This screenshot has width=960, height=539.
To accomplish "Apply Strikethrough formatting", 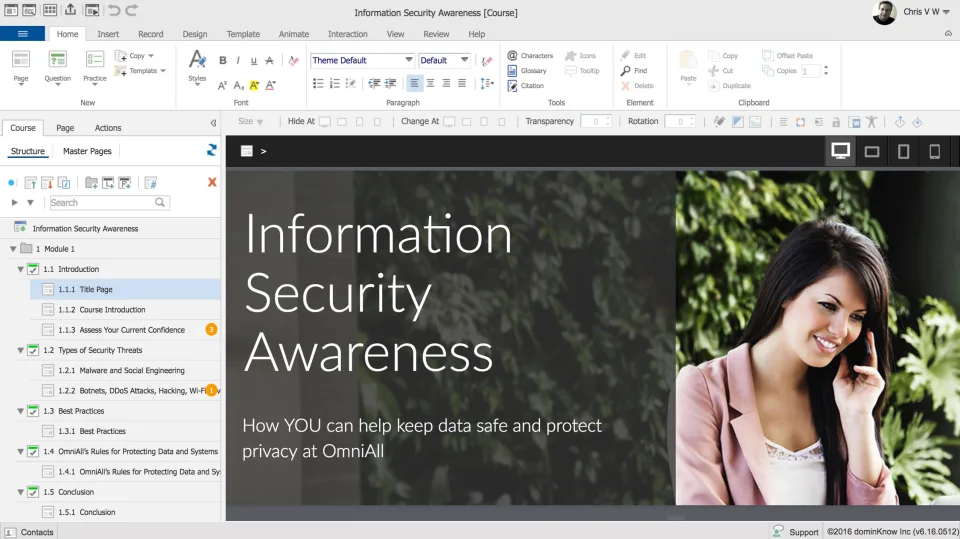I will pyautogui.click(x=269, y=60).
